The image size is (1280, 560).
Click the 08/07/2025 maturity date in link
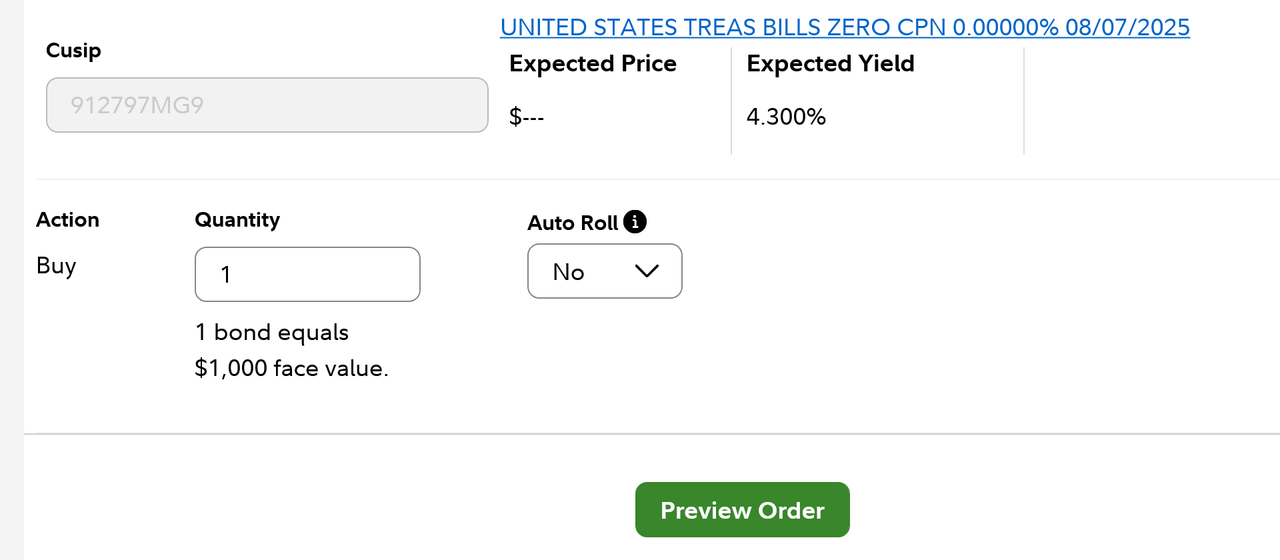1127,27
